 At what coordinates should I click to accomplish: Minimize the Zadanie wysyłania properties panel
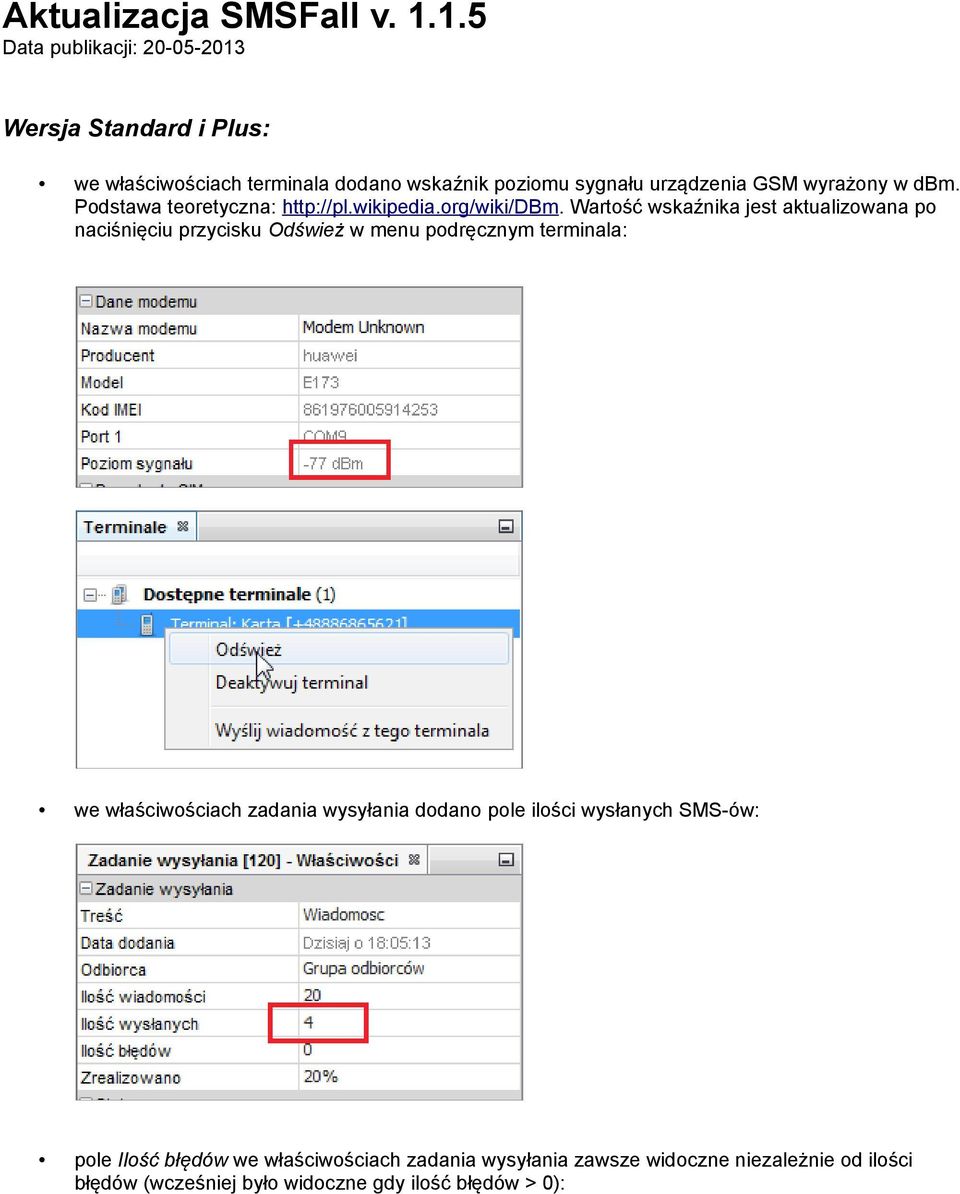(506, 860)
